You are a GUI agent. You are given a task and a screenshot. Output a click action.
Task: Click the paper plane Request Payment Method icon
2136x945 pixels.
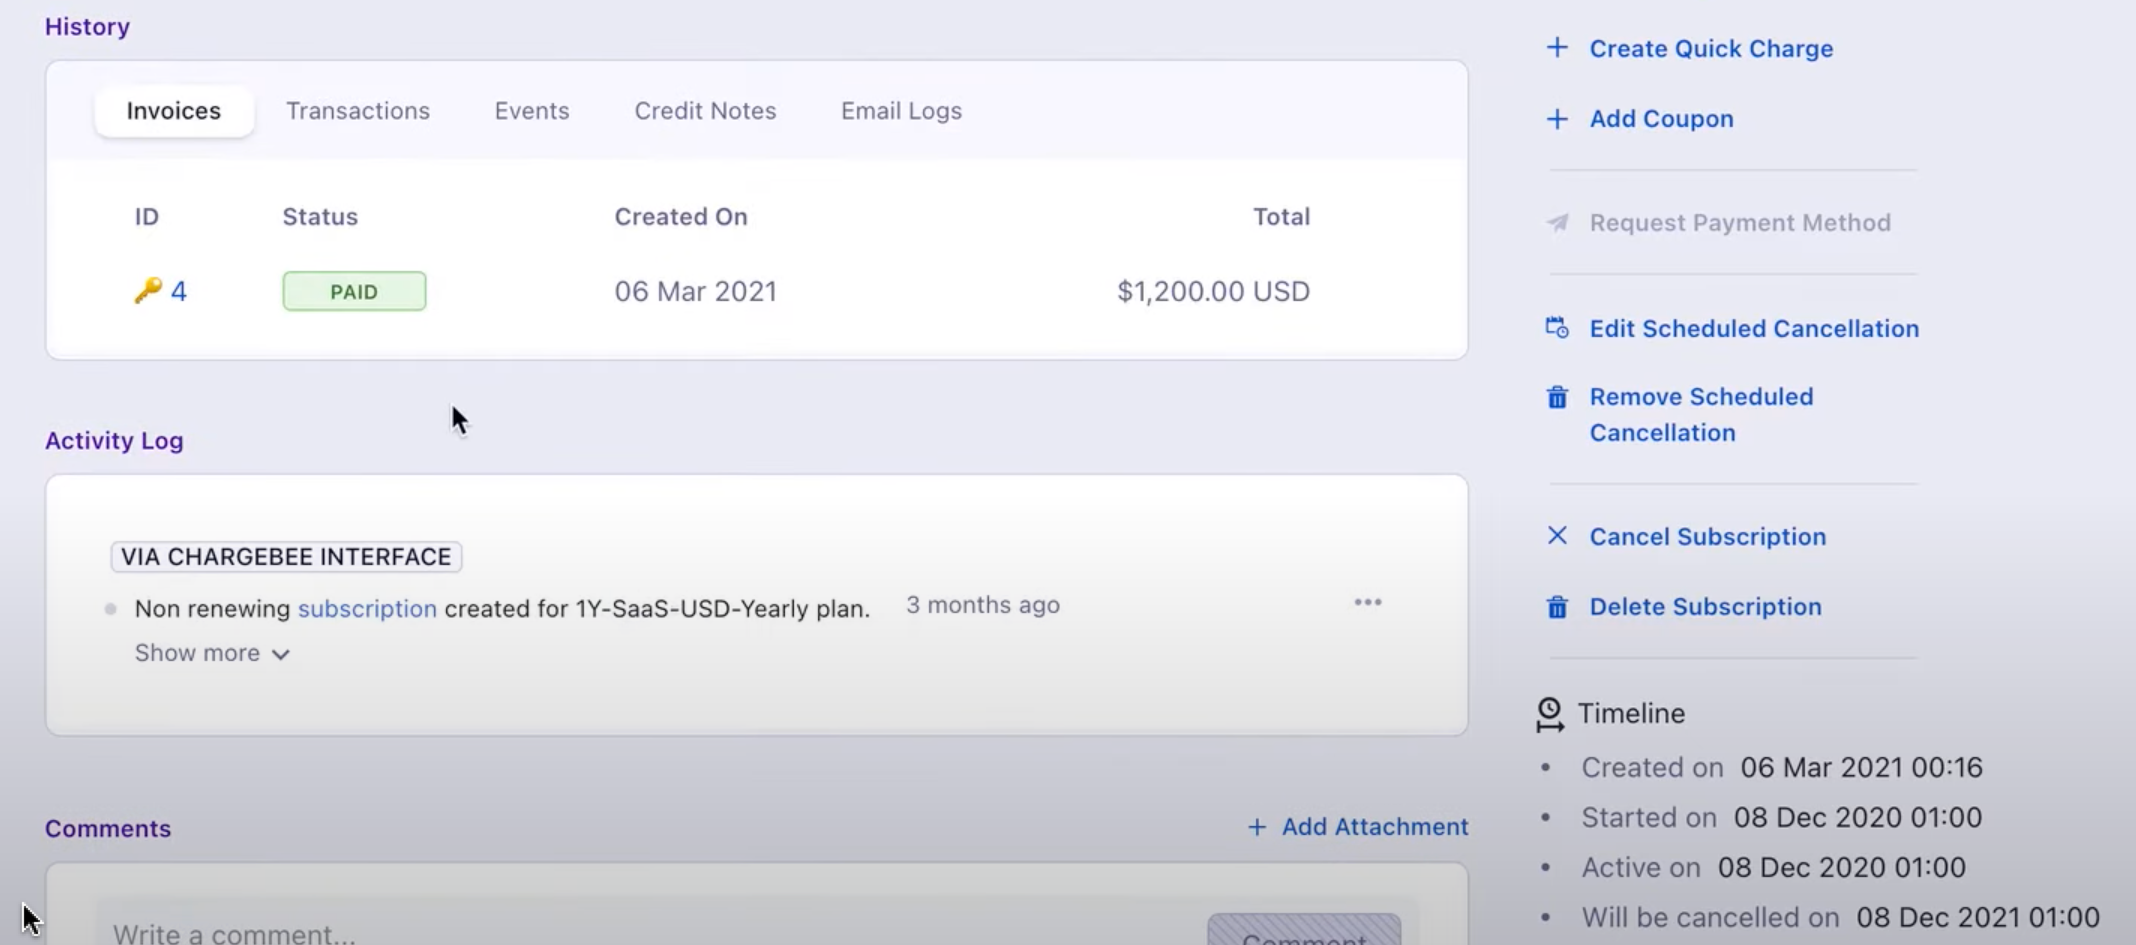(1557, 223)
